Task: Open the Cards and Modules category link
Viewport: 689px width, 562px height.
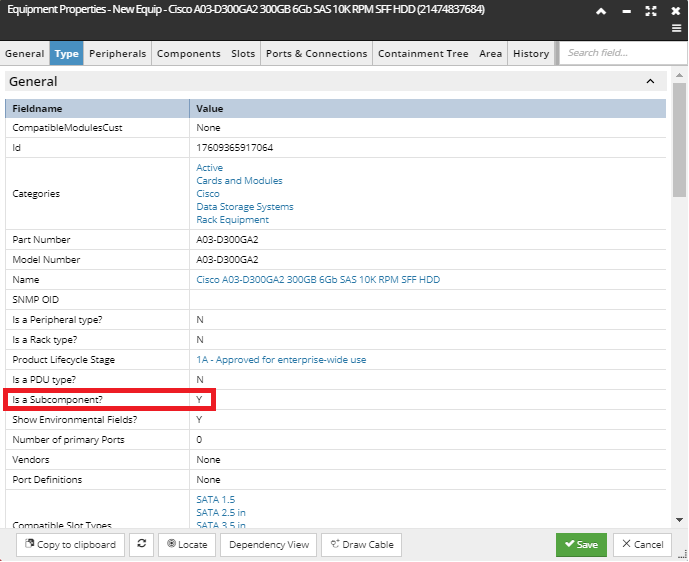Action: (x=239, y=181)
